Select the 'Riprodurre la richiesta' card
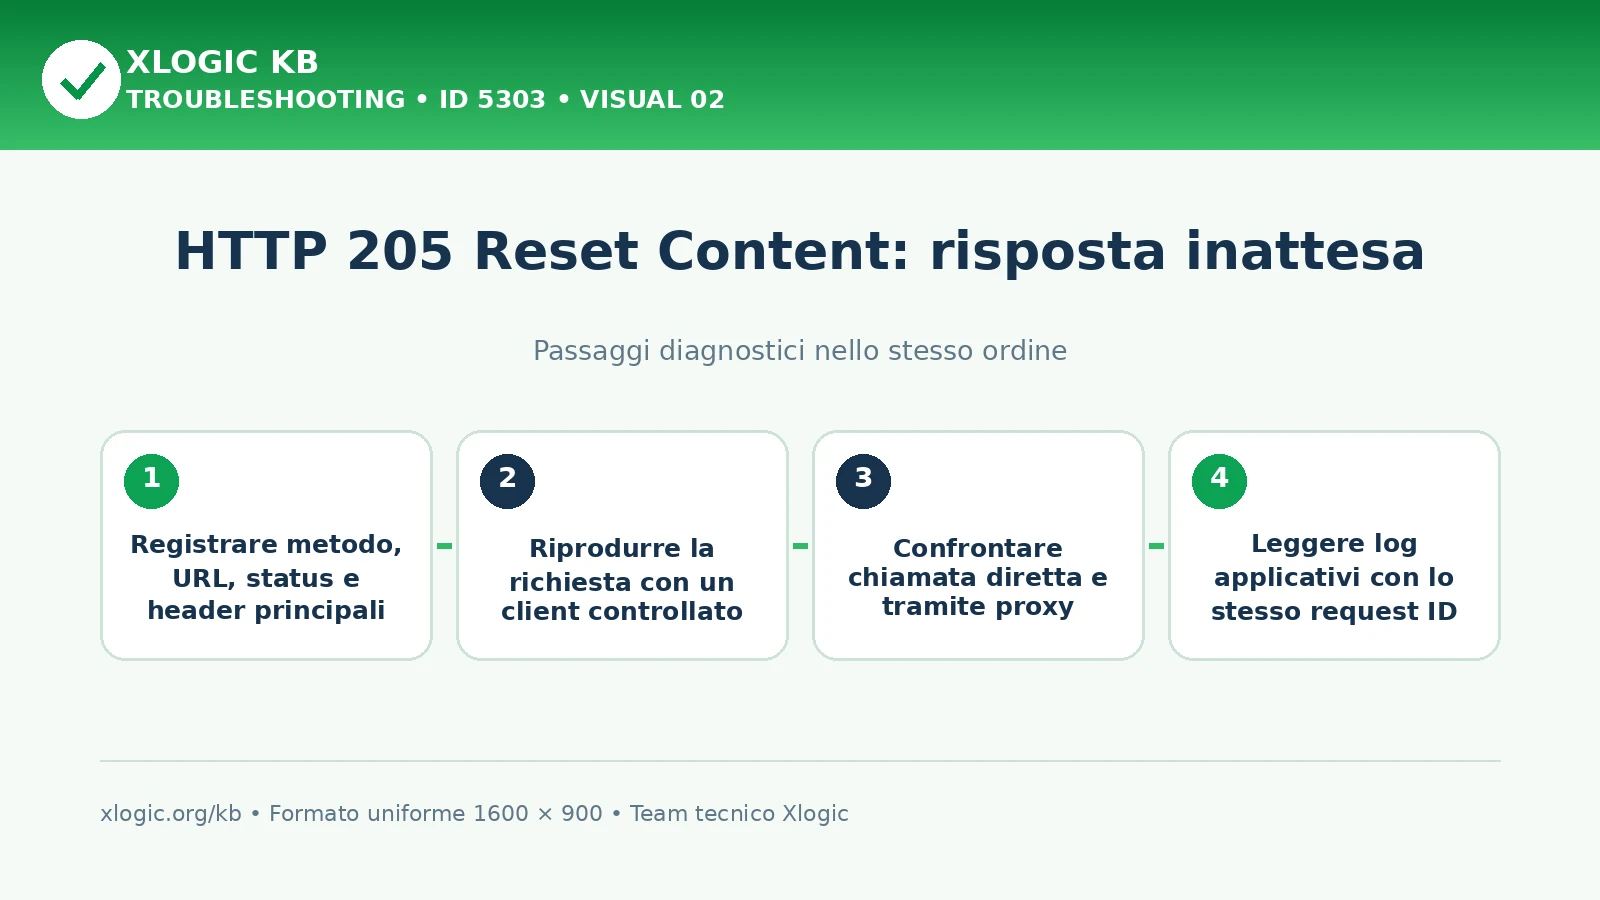1600x900 pixels. (623, 546)
